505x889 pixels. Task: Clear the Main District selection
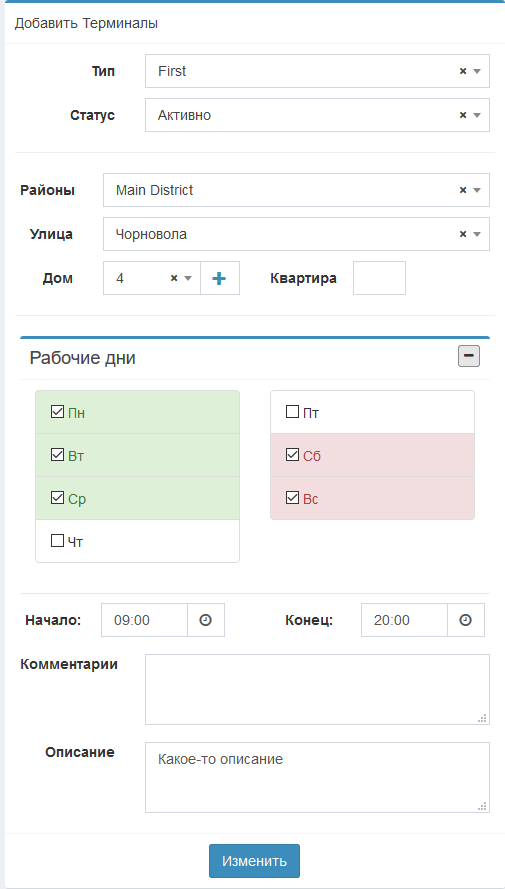pos(462,190)
